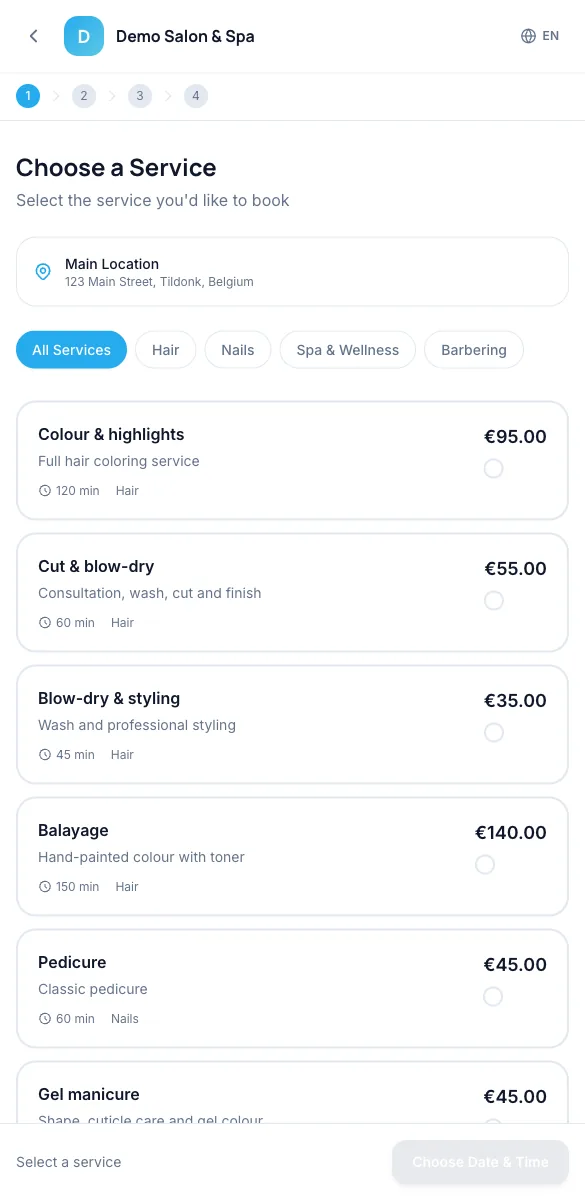Click the Main Location pin icon

point(43,272)
